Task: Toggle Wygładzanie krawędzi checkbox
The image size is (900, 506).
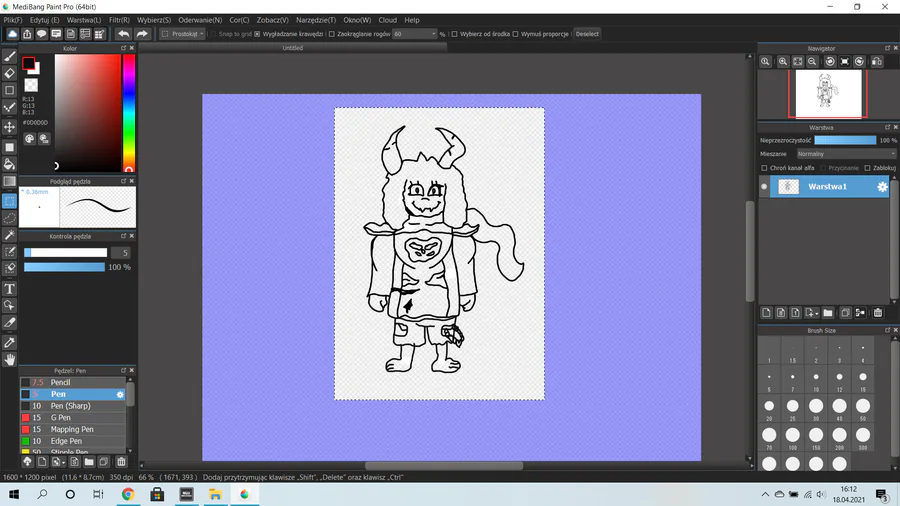Action: tap(257, 34)
